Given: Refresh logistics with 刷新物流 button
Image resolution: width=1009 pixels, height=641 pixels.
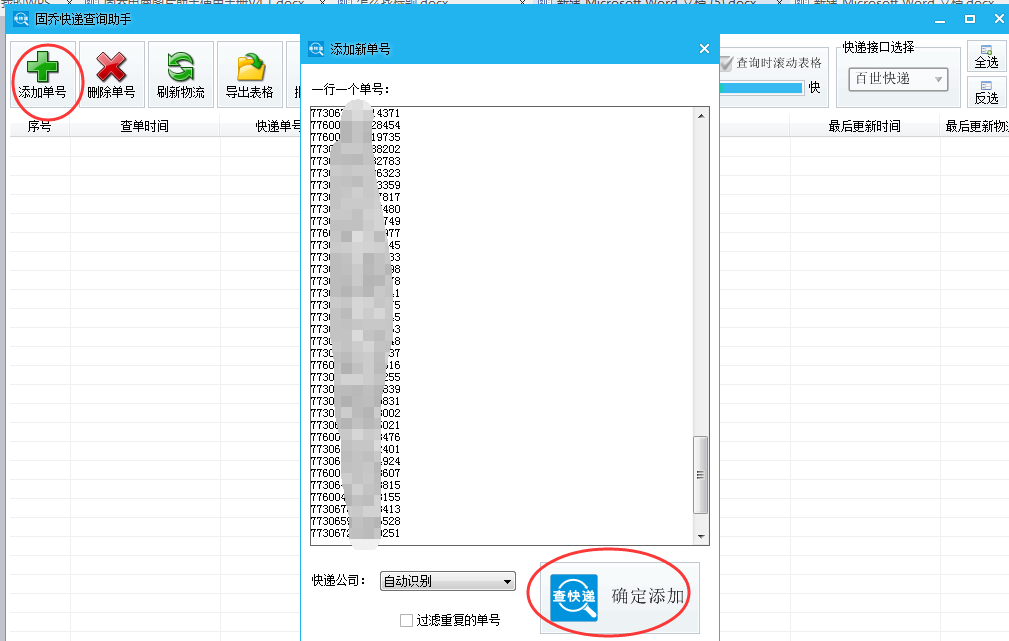Looking at the screenshot, I should click(181, 75).
